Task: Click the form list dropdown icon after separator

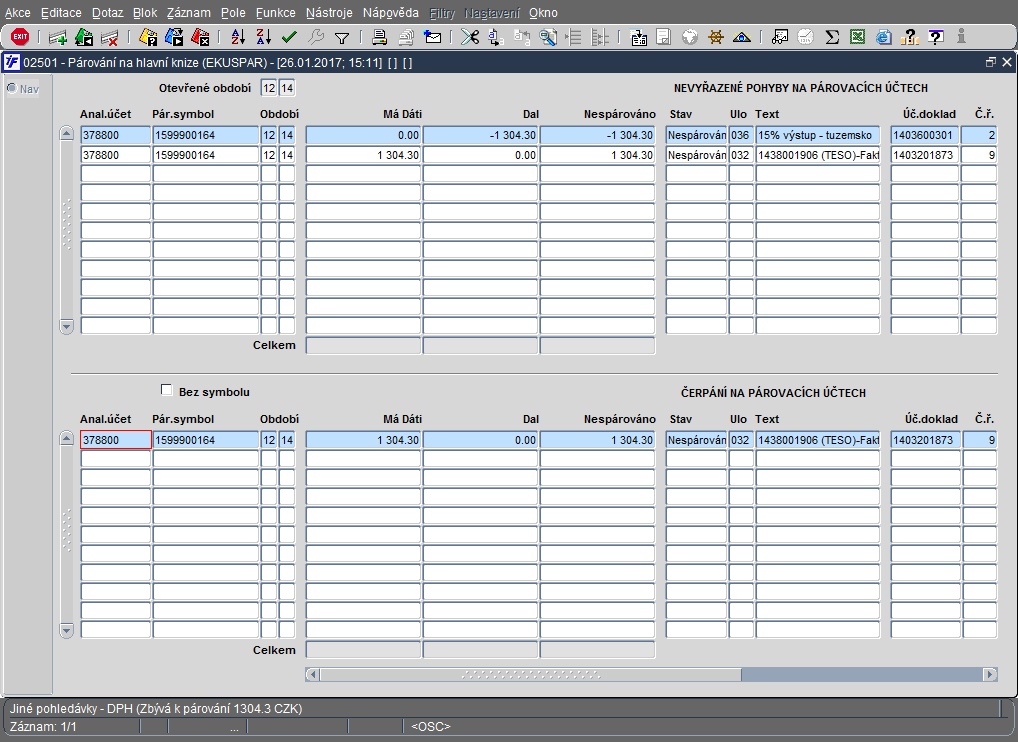Action: coord(638,38)
